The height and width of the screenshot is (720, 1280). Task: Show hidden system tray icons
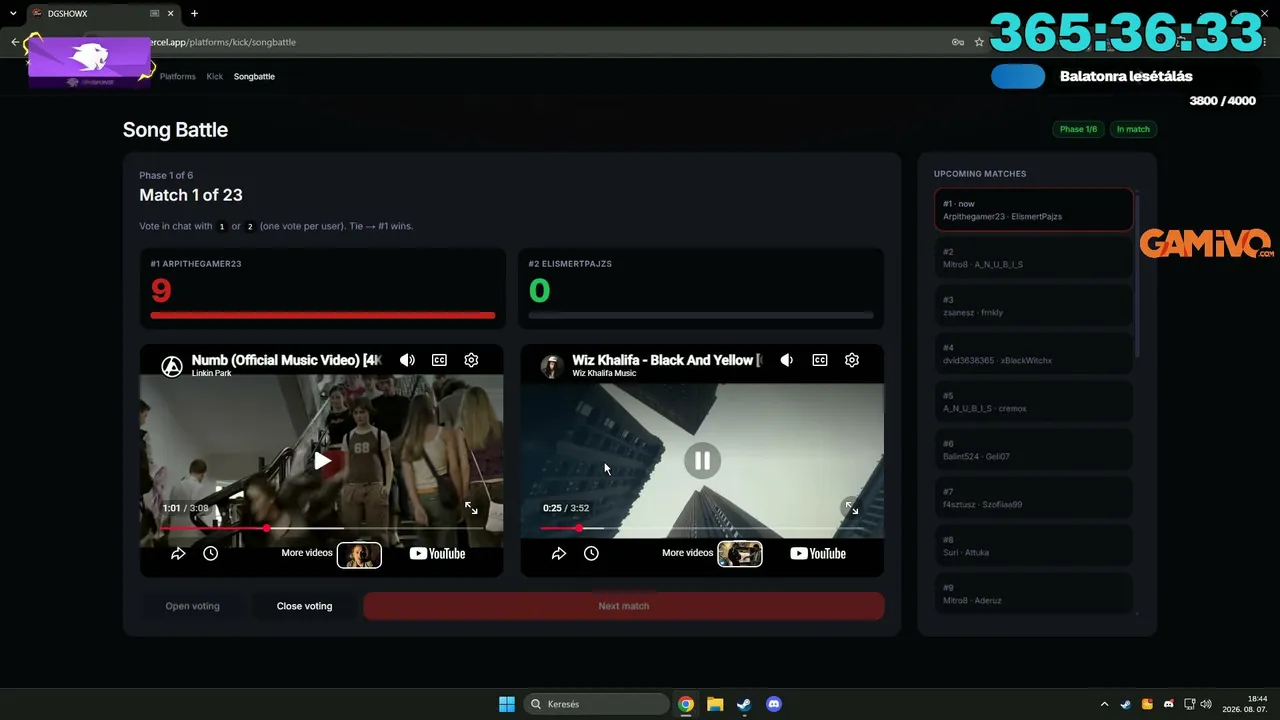[1104, 704]
